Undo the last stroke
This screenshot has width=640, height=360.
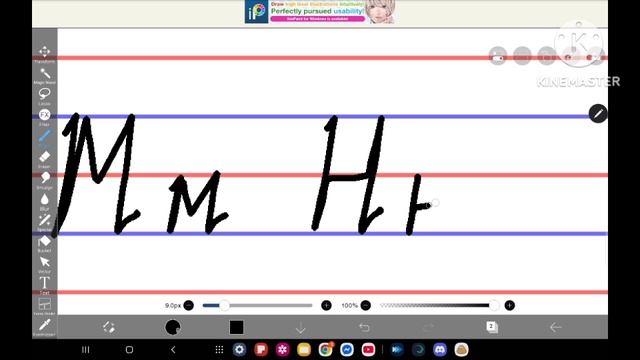[364, 327]
